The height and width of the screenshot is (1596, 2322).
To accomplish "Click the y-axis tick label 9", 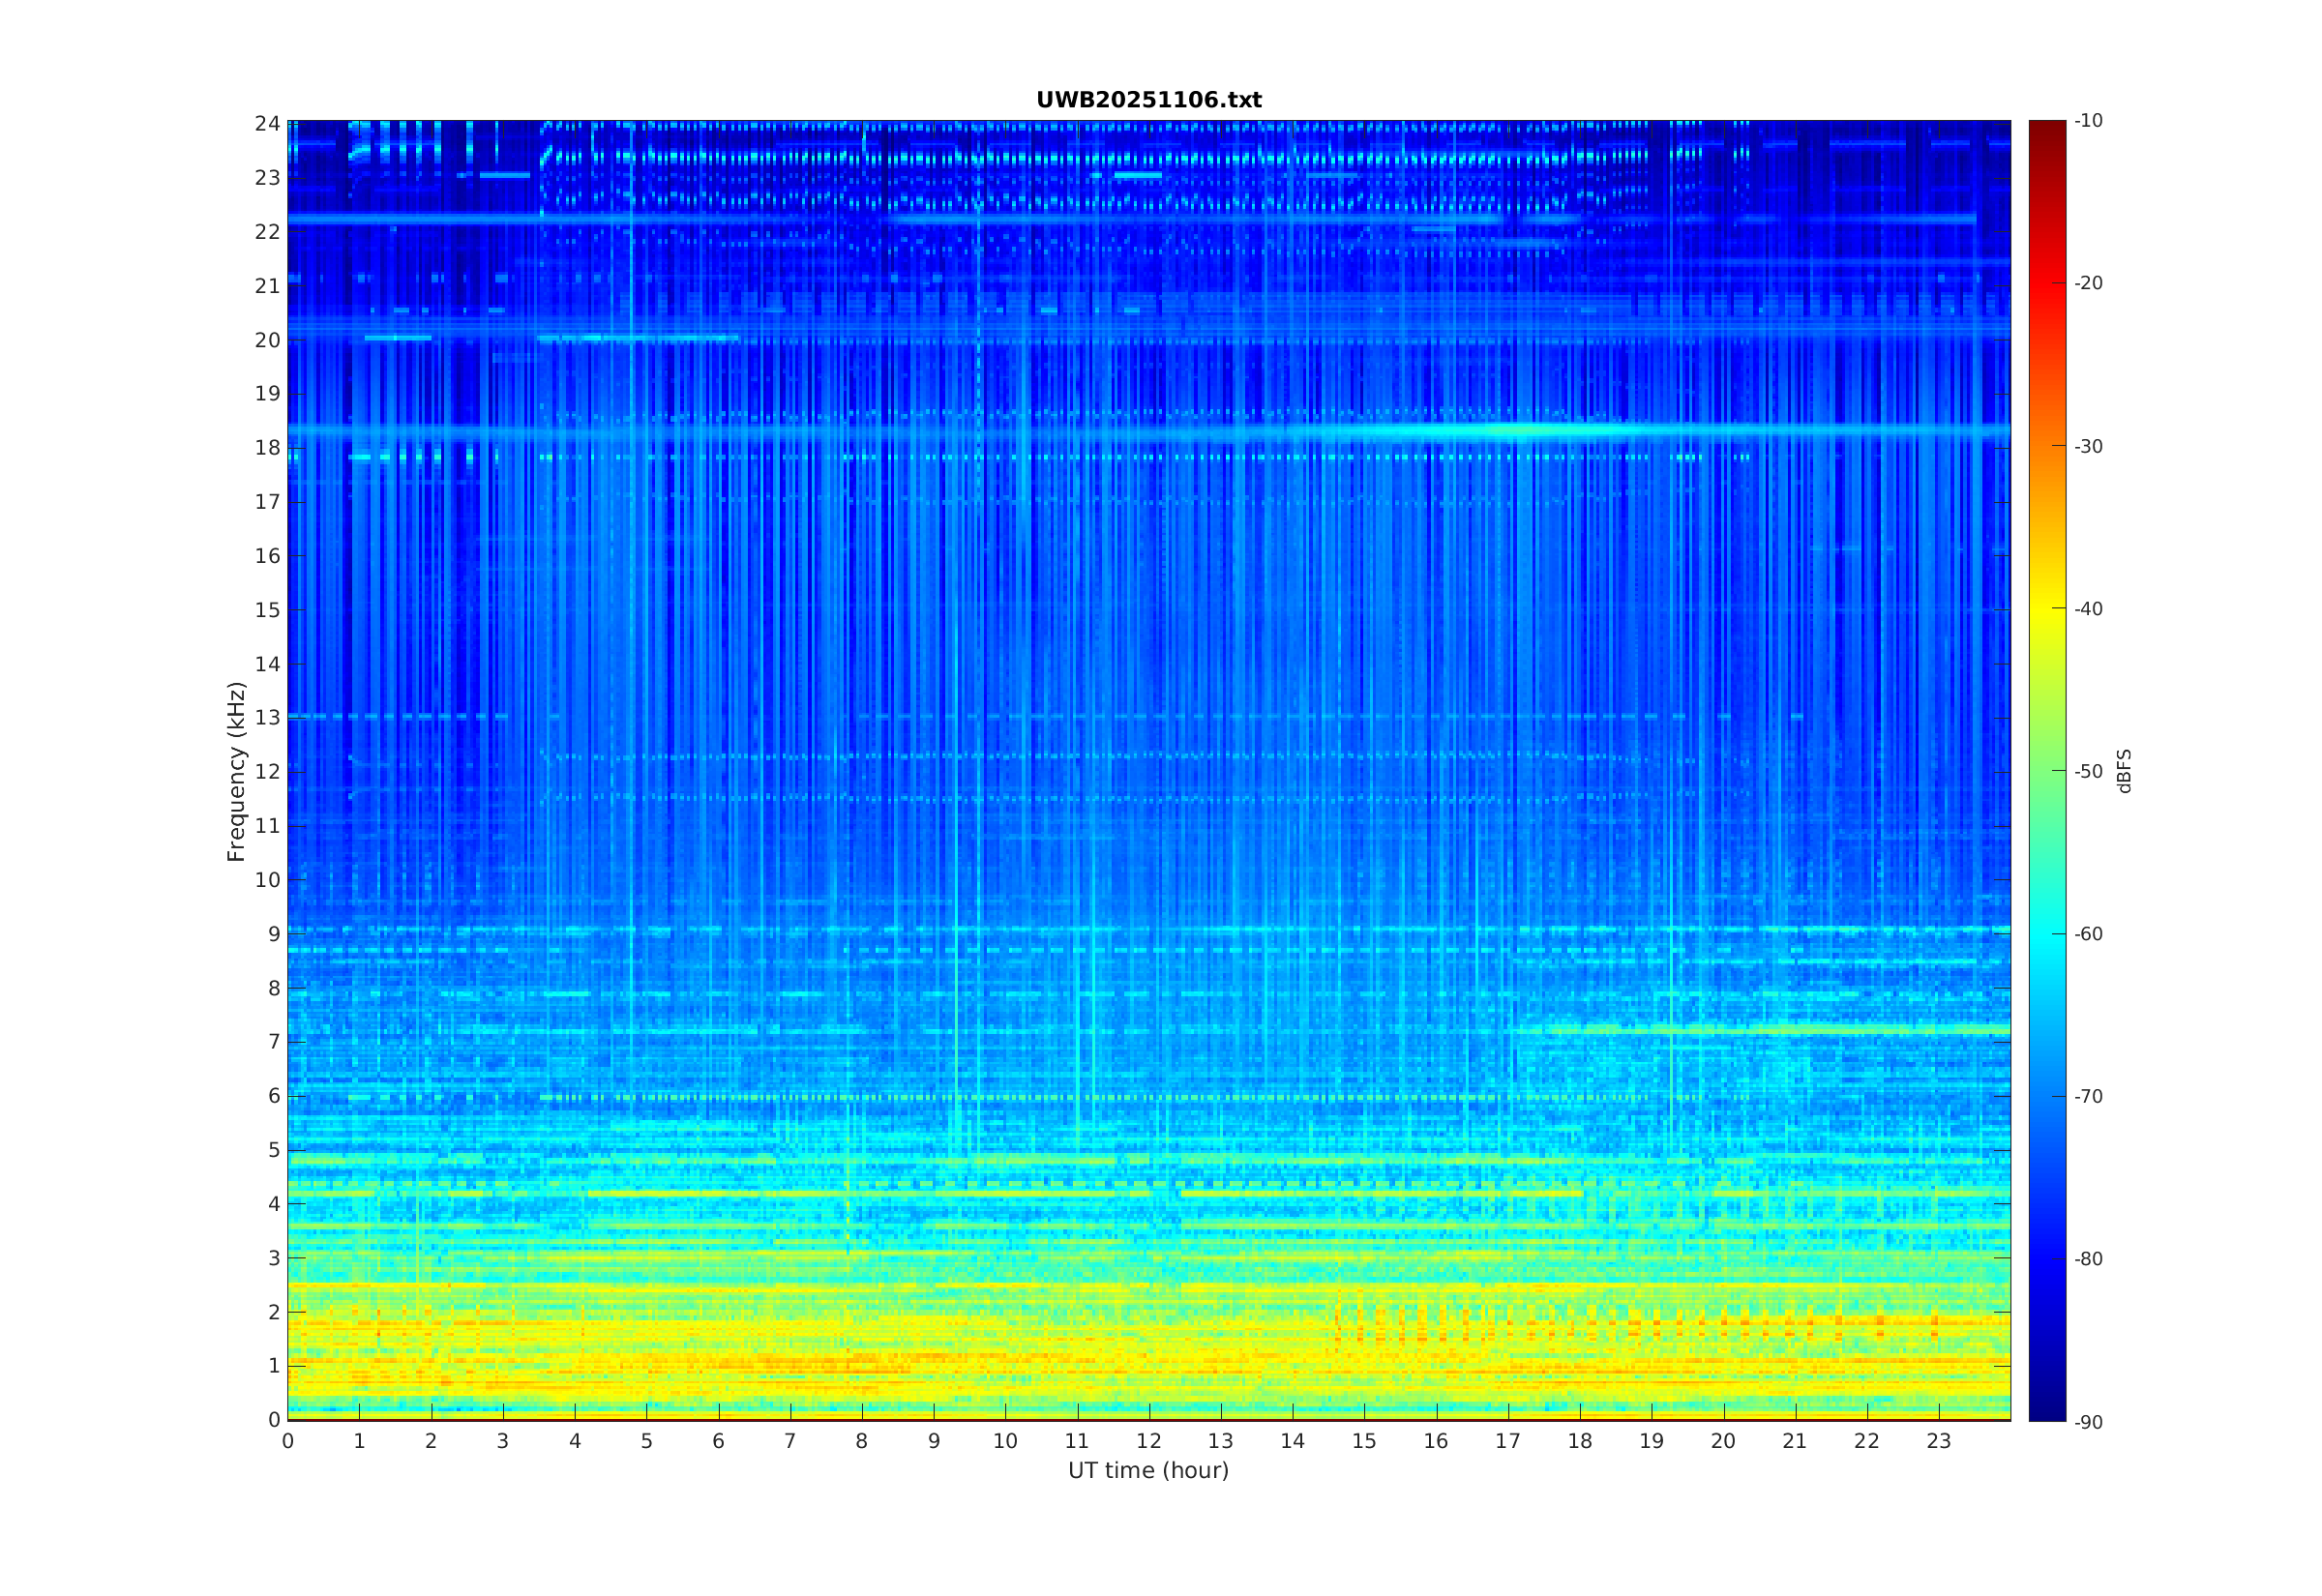I will [x=273, y=934].
